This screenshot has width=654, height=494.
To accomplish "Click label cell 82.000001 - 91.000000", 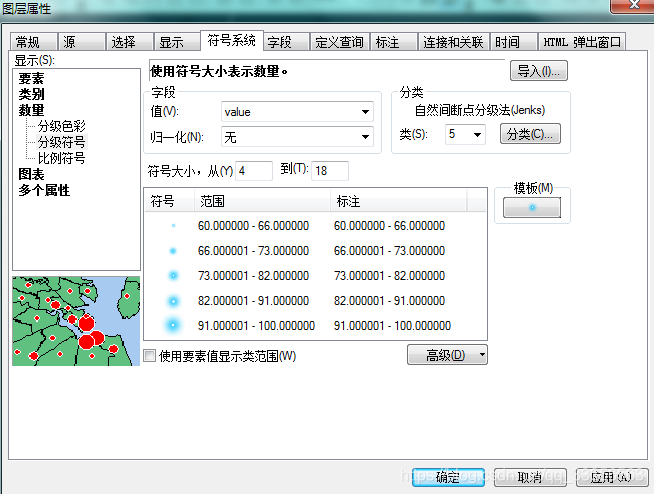I will pyautogui.click(x=389, y=301).
